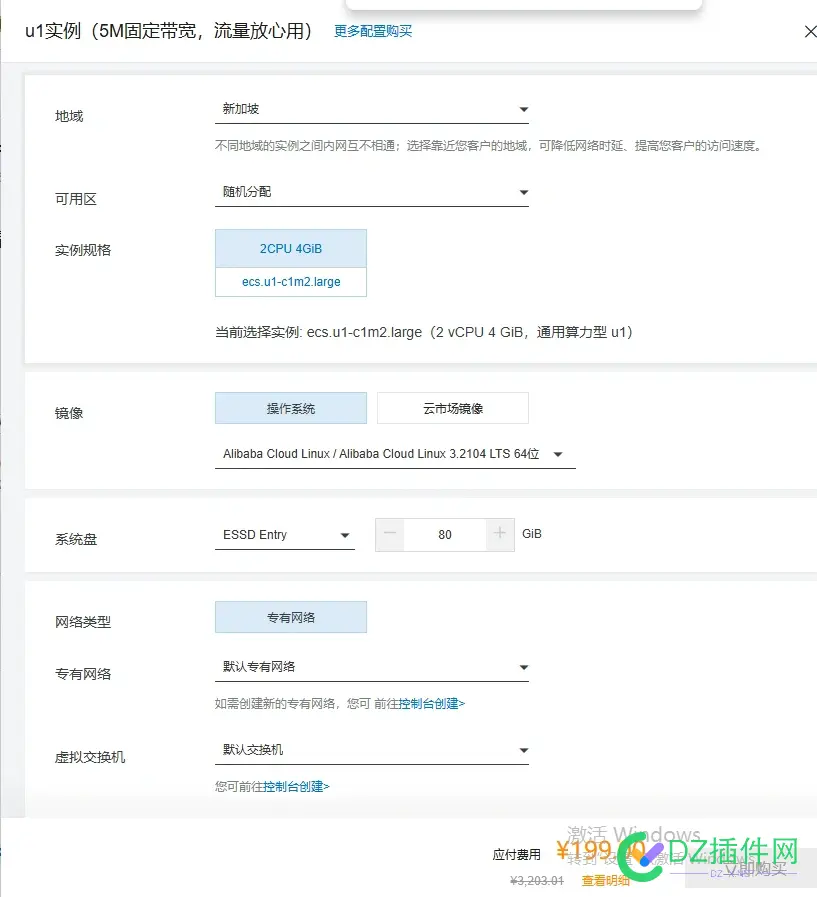Open the Alibaba Cloud Linux image dropdown
This screenshot has width=817, height=897.
pyautogui.click(x=393, y=453)
